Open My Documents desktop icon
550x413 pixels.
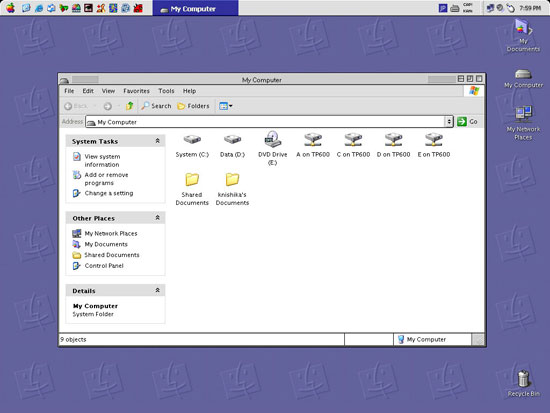click(x=523, y=35)
